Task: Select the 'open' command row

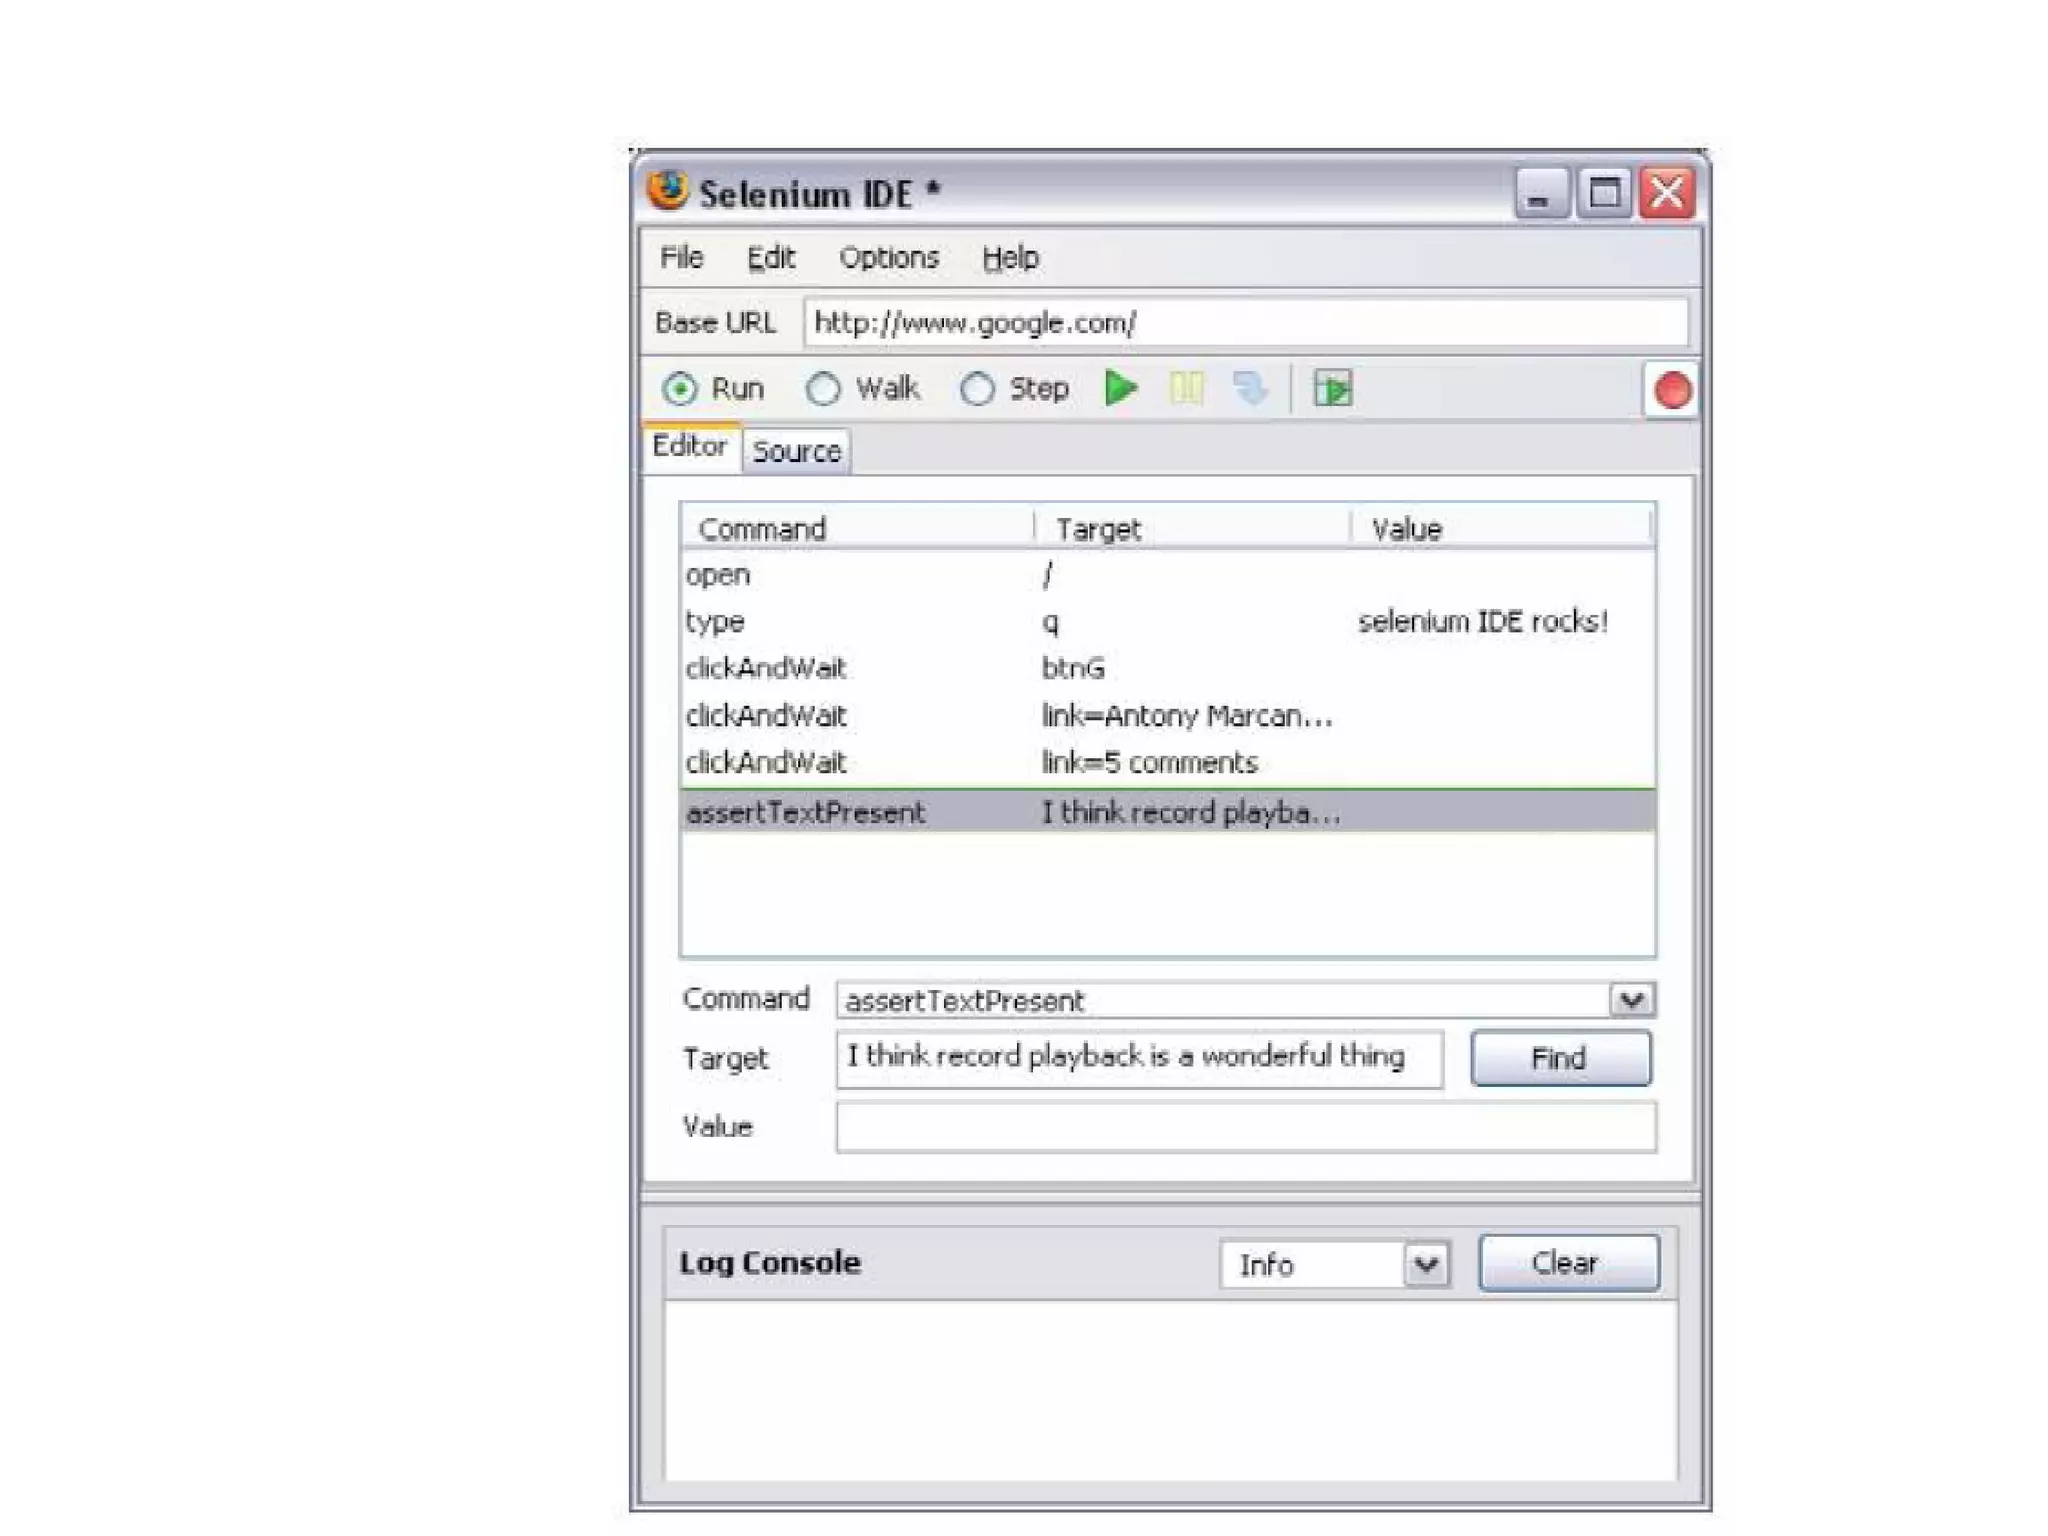Action: pos(1167,575)
